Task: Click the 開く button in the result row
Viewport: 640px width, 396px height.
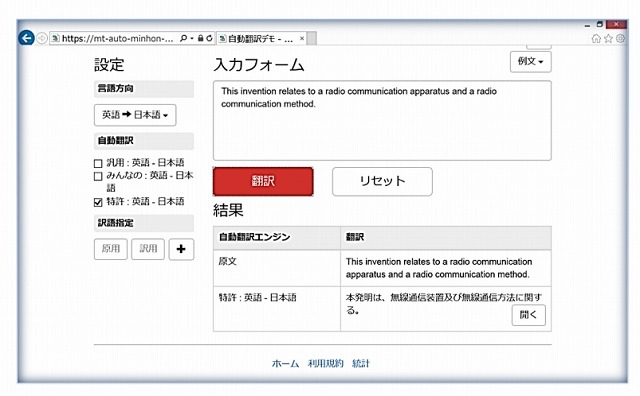Action: coord(529,315)
